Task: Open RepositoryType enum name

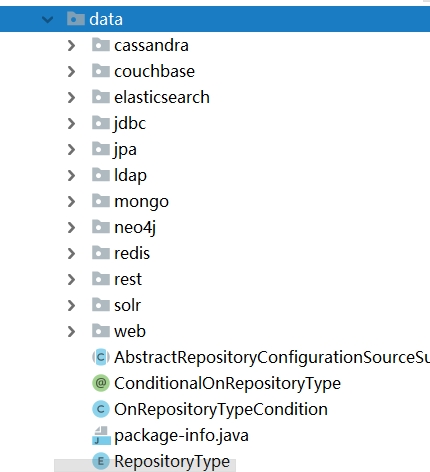Action: (172, 462)
